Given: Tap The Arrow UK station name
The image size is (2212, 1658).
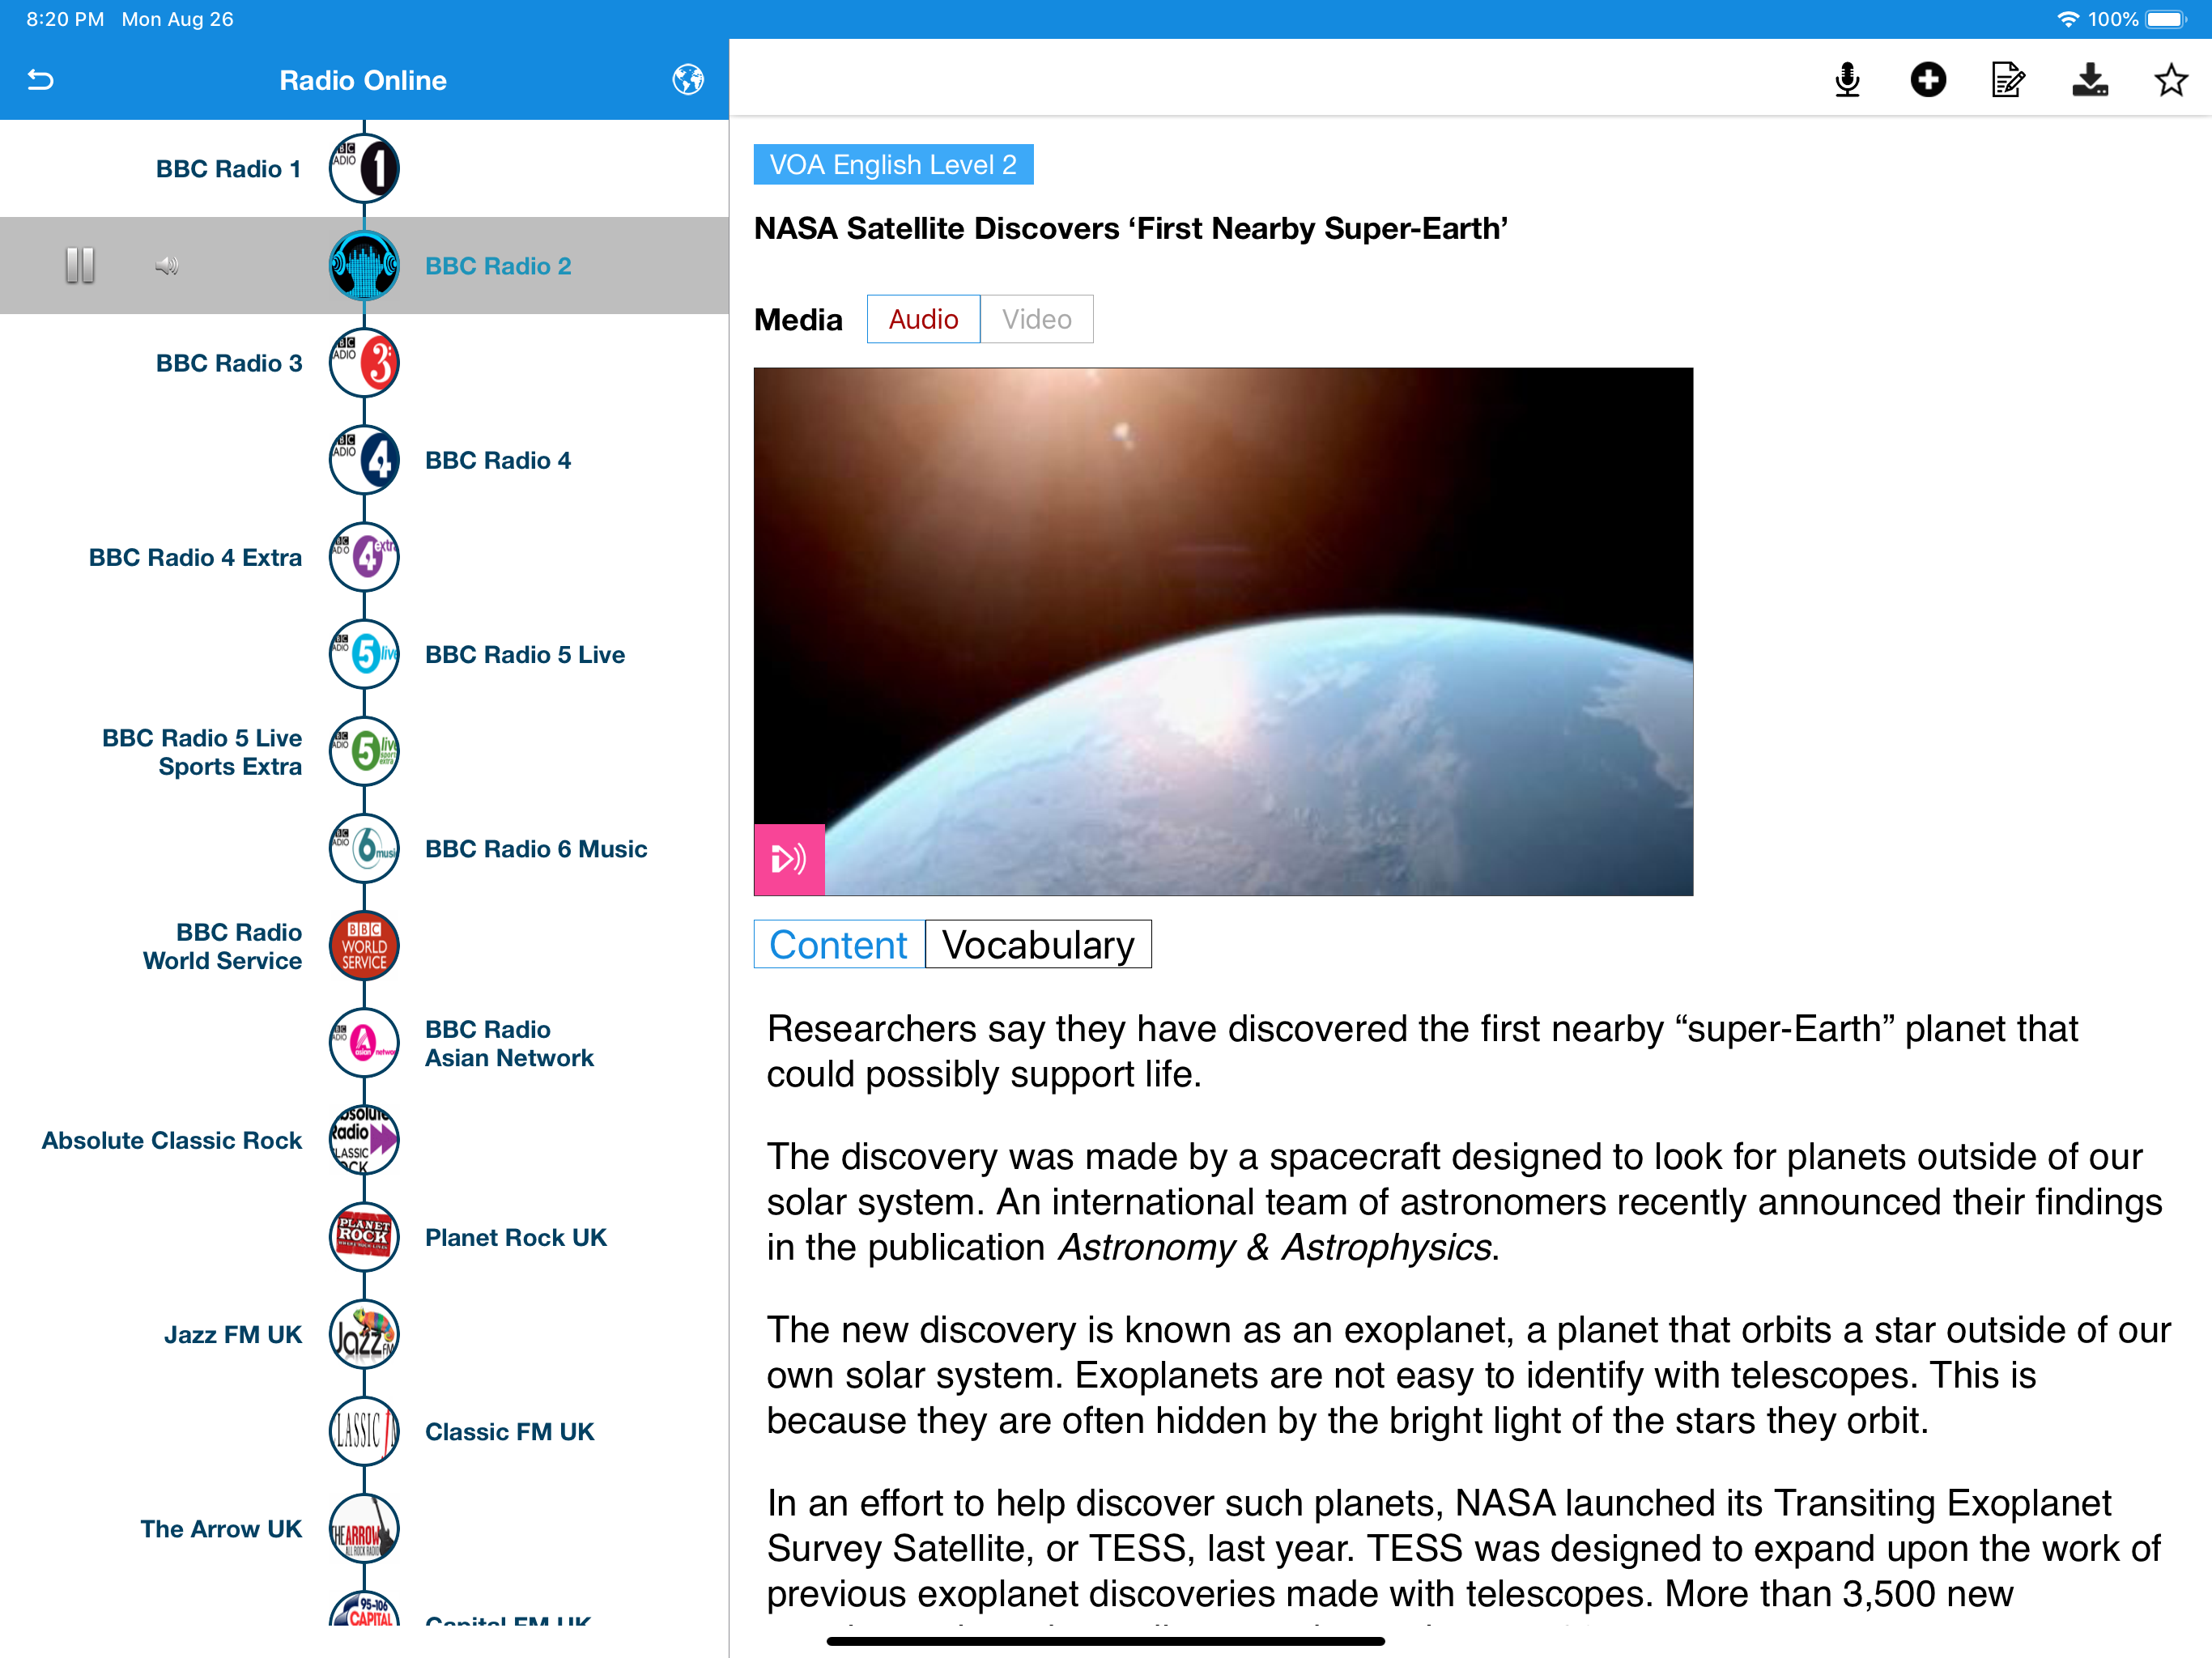Looking at the screenshot, I should point(221,1529).
